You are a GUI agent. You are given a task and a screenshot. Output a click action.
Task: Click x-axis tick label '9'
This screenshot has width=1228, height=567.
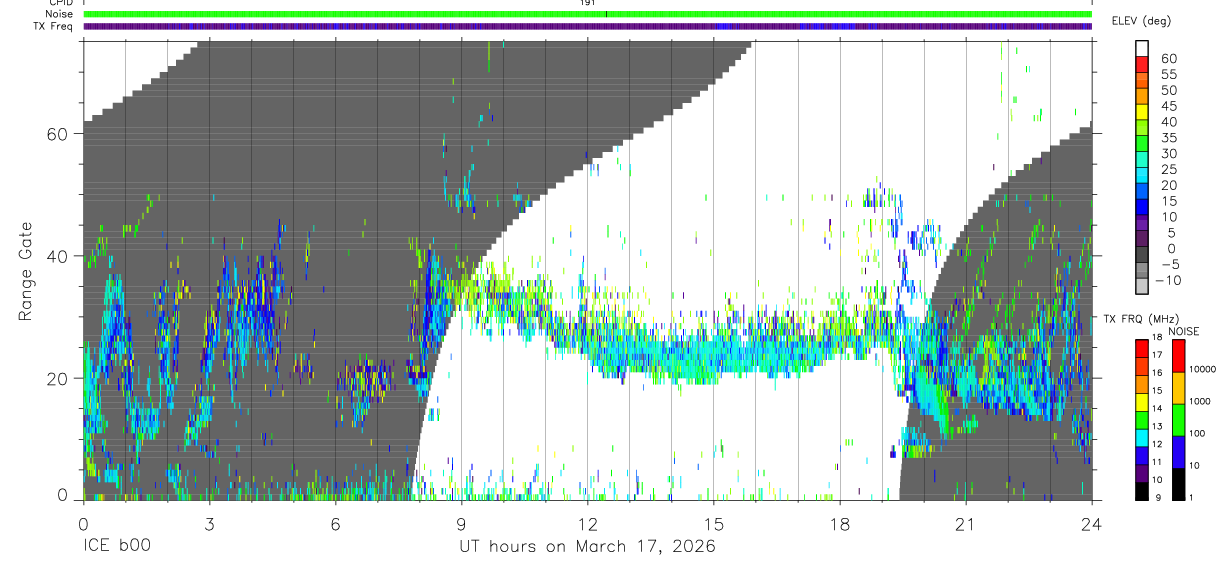pos(461,524)
